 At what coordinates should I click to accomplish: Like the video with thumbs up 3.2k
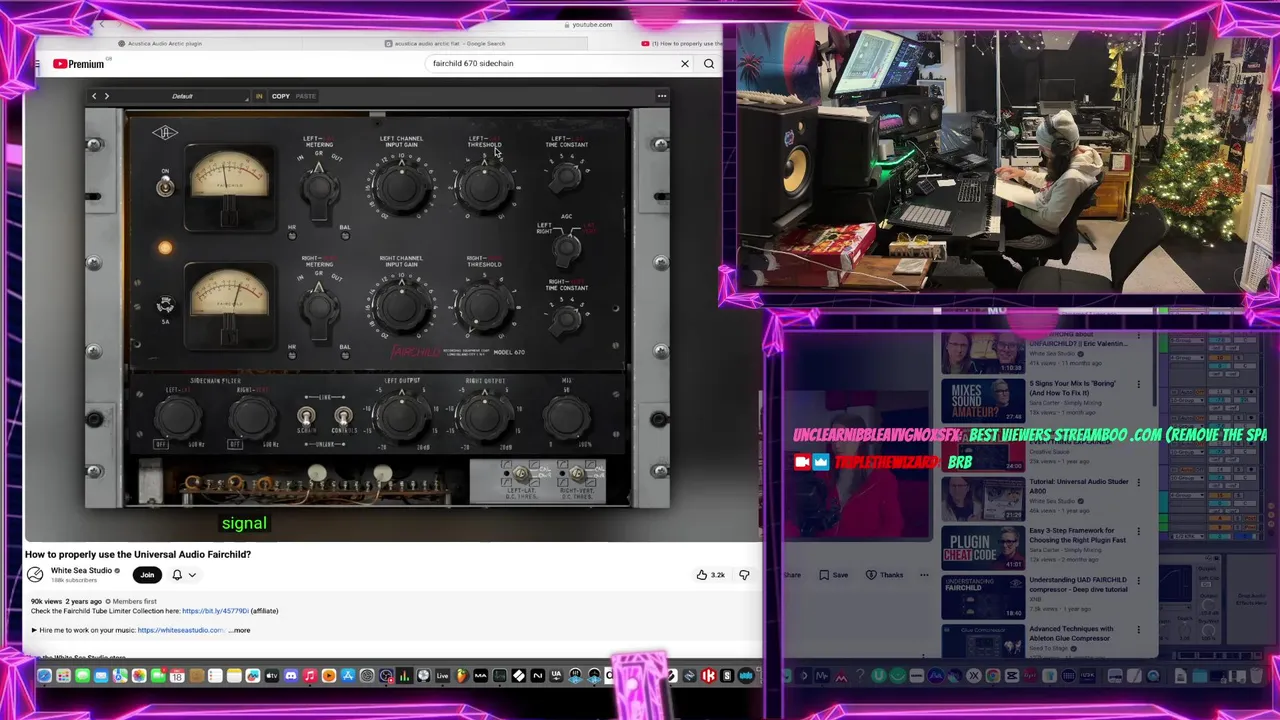pos(710,575)
